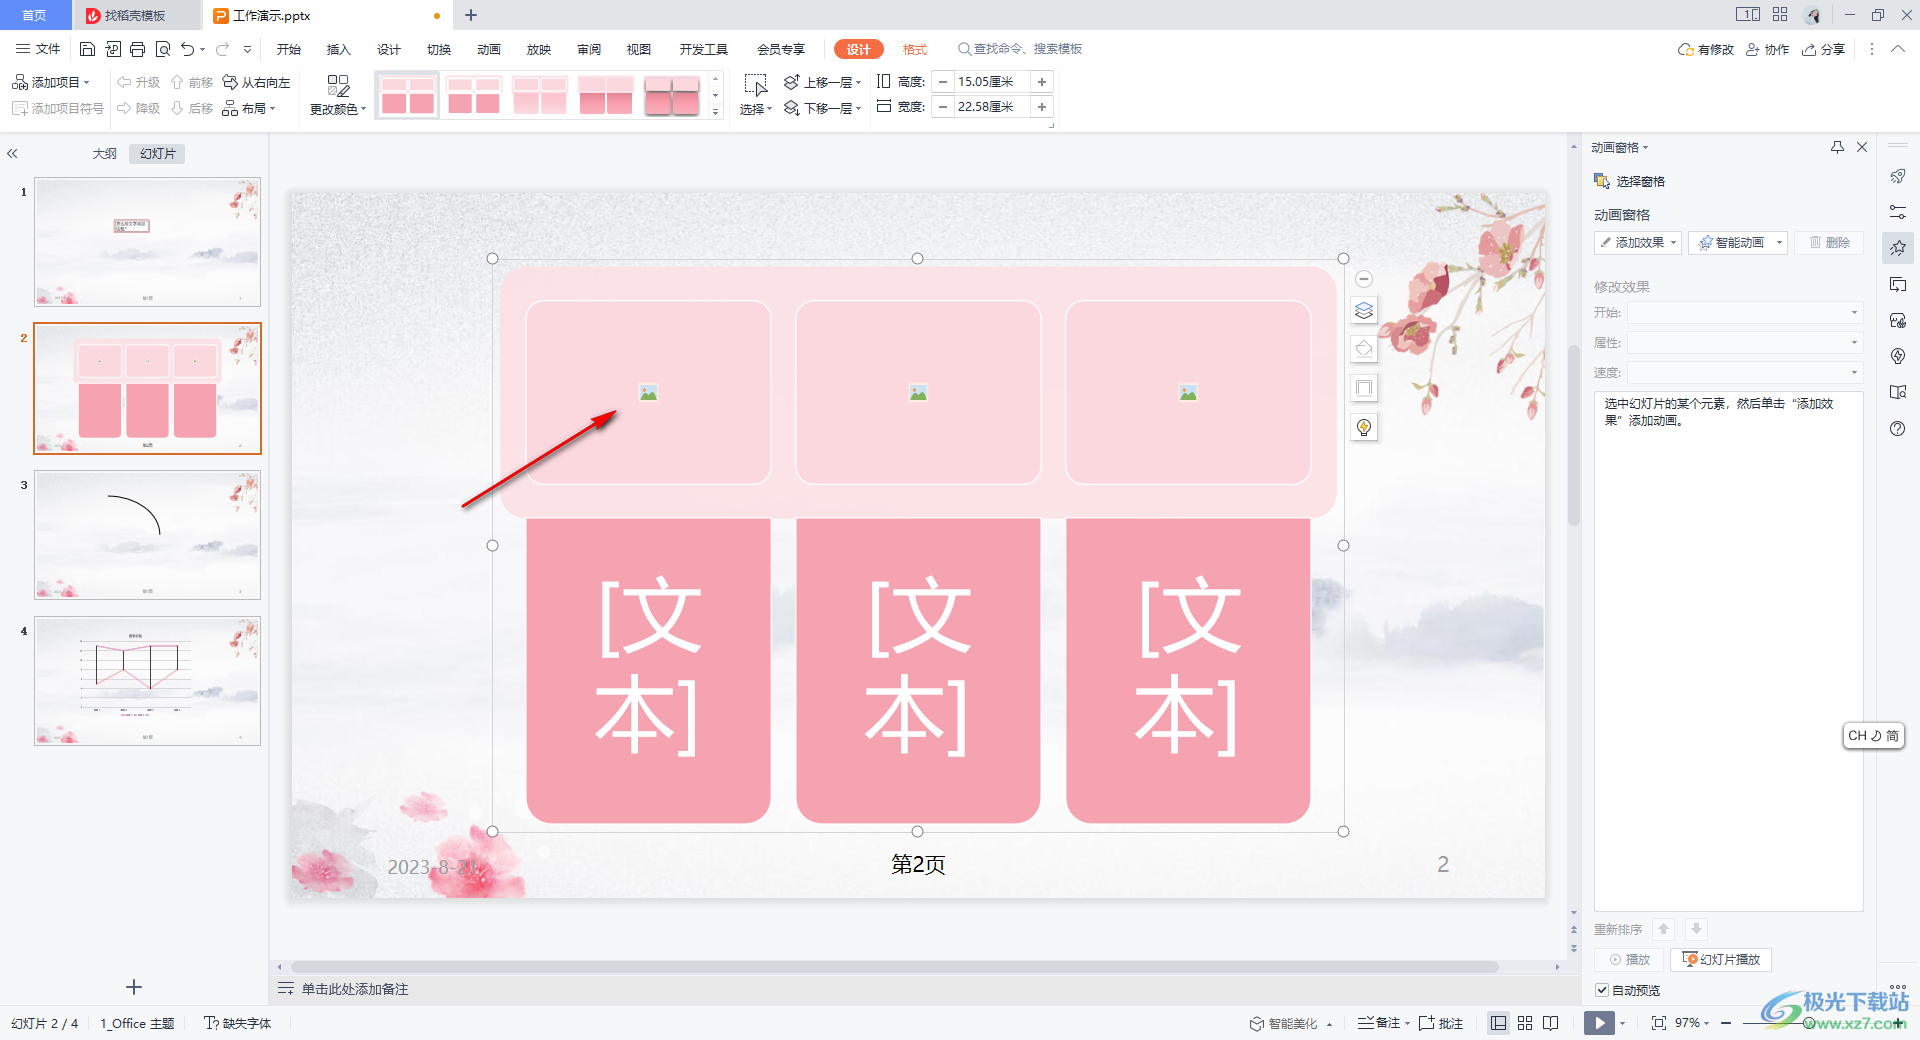Image resolution: width=1920 pixels, height=1040 pixels.
Task: Click the layers floating icon beside the SmartArt
Action: point(1364,311)
